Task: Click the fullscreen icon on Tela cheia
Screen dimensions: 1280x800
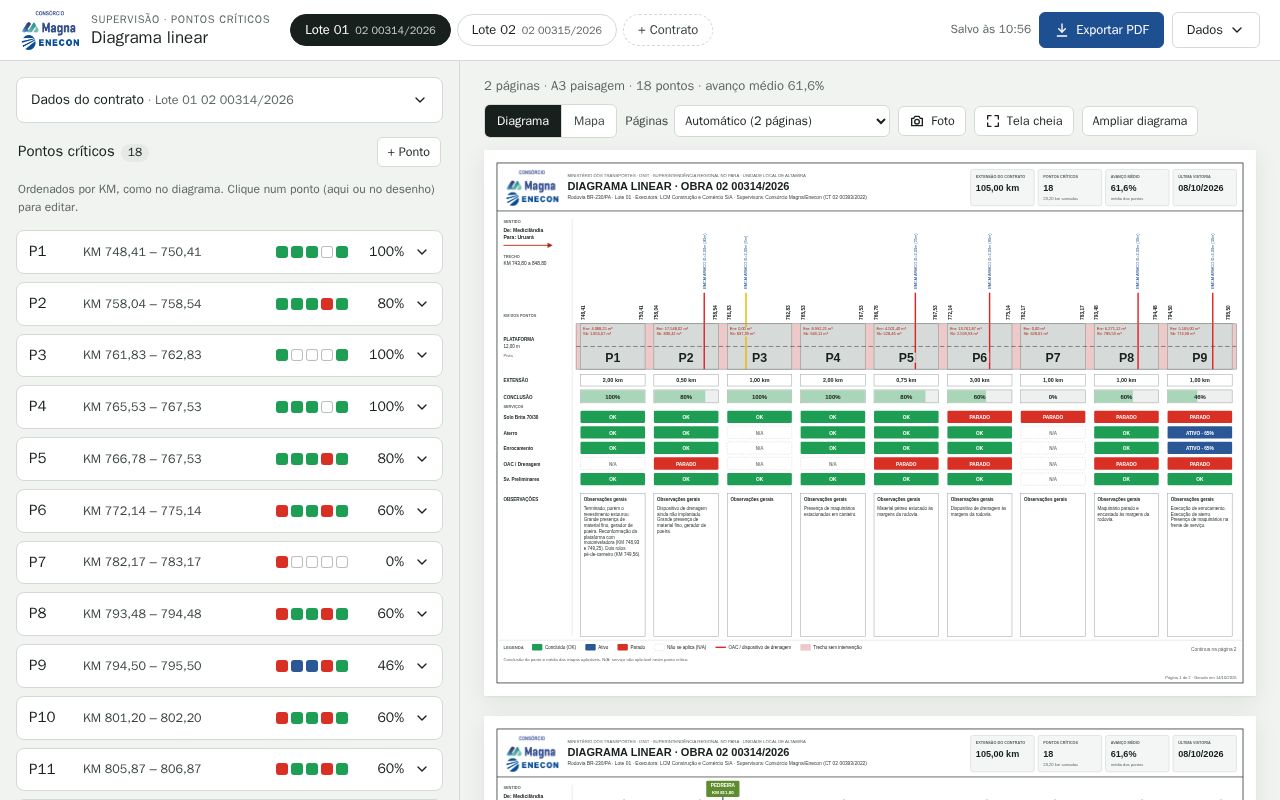Action: 993,121
